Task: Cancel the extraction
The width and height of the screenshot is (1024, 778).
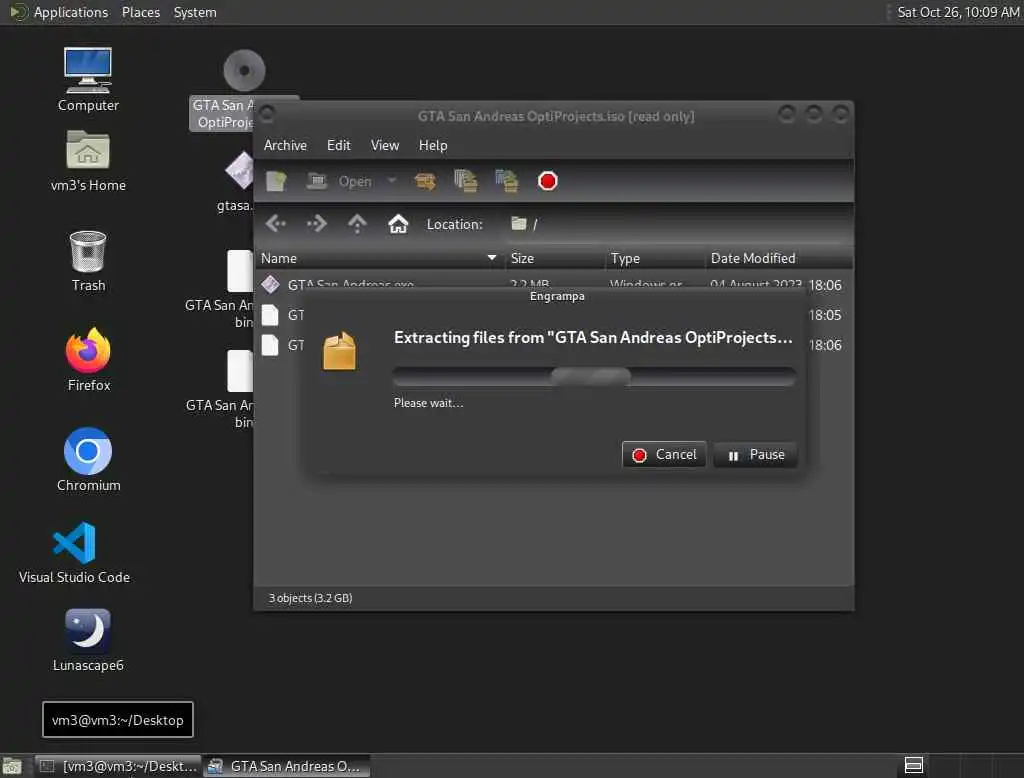Action: 664,455
